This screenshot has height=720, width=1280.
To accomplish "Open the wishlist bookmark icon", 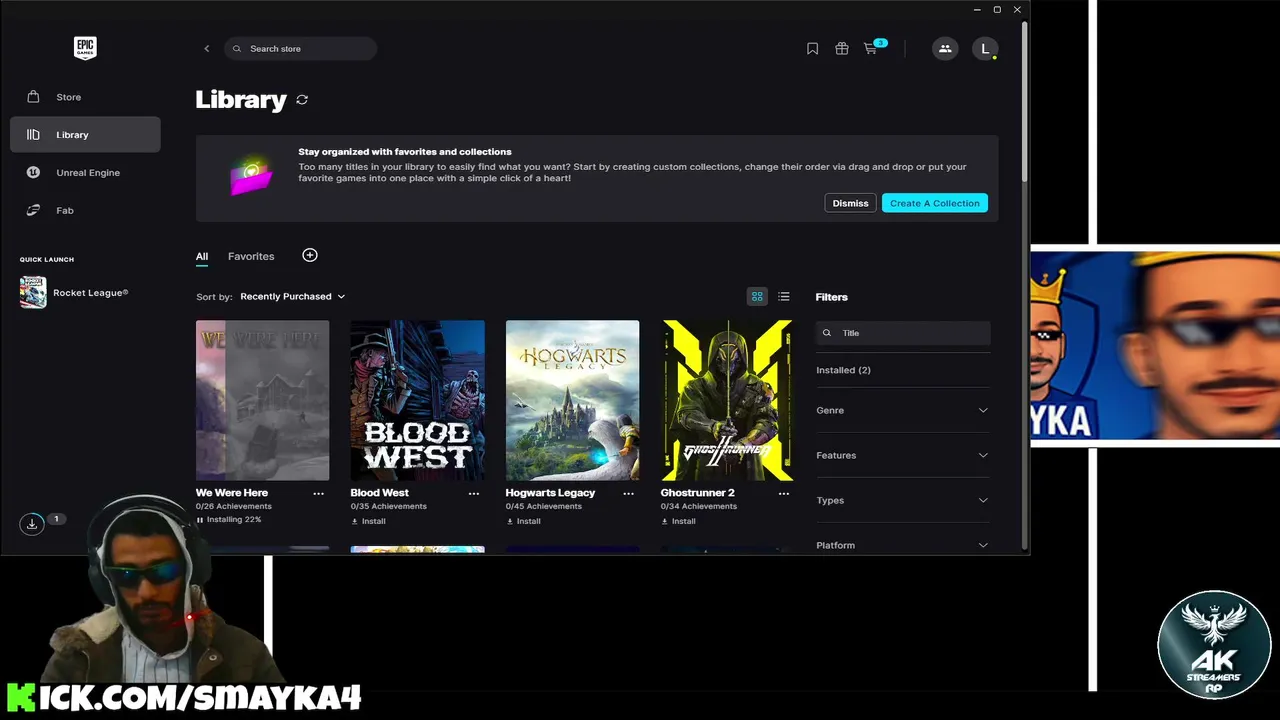I will coord(812,48).
